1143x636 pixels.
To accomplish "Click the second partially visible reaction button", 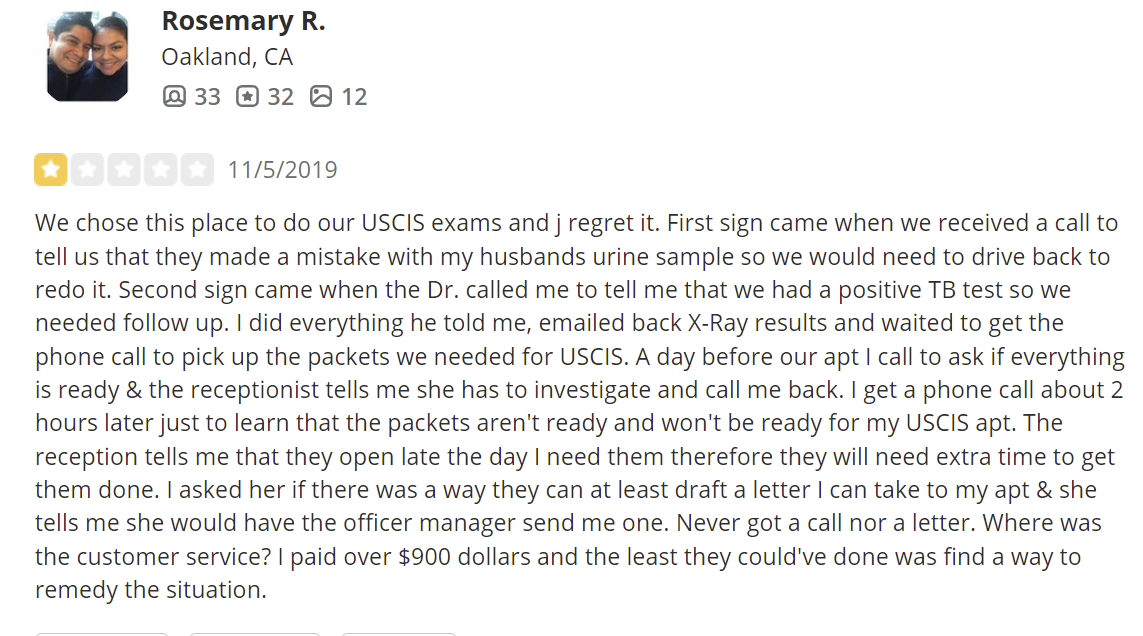I will pyautogui.click(x=254, y=634).
